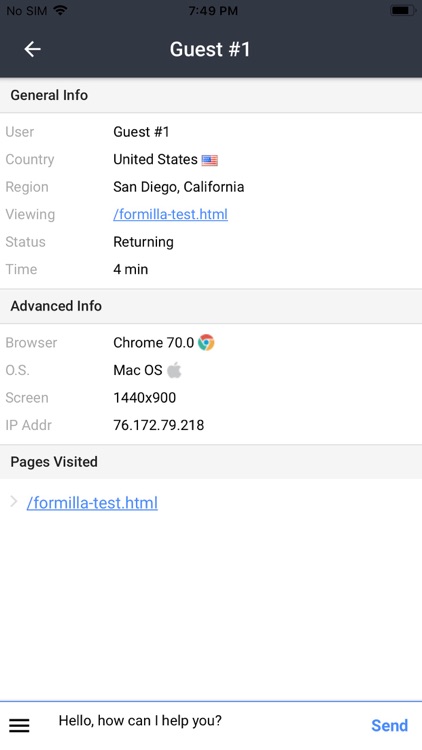
Task: Click the 'Status' field label
Action: click(25, 242)
